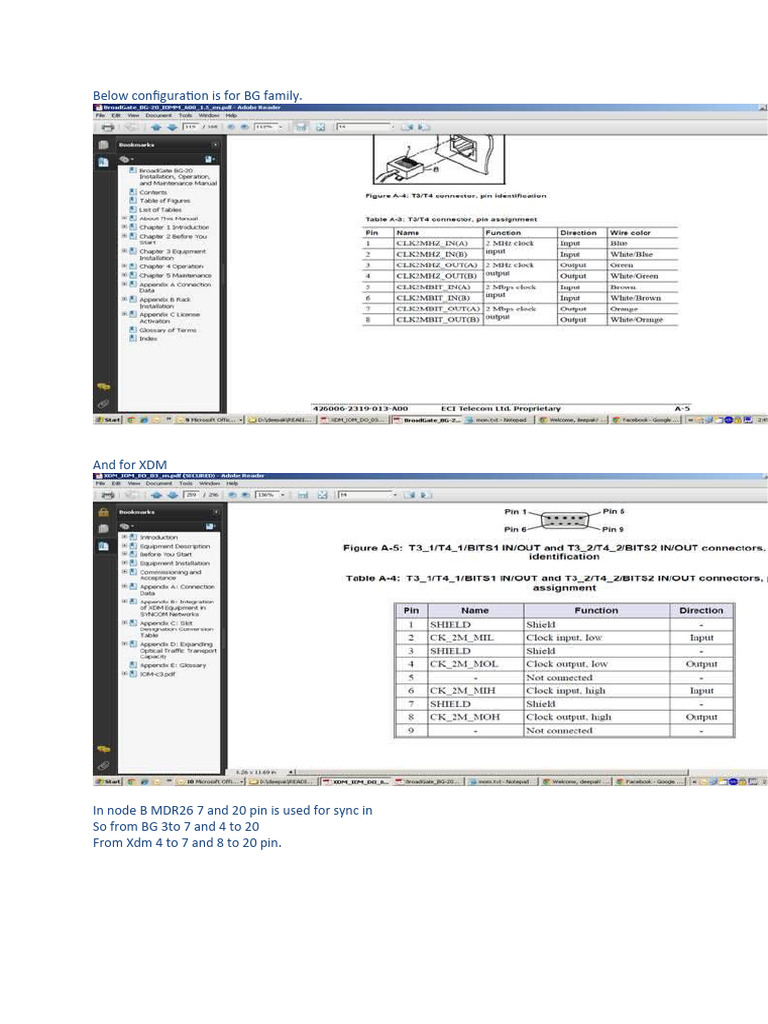Expand Chapter 4 Operation bookmark
The image size is (768, 1024).
(124, 266)
